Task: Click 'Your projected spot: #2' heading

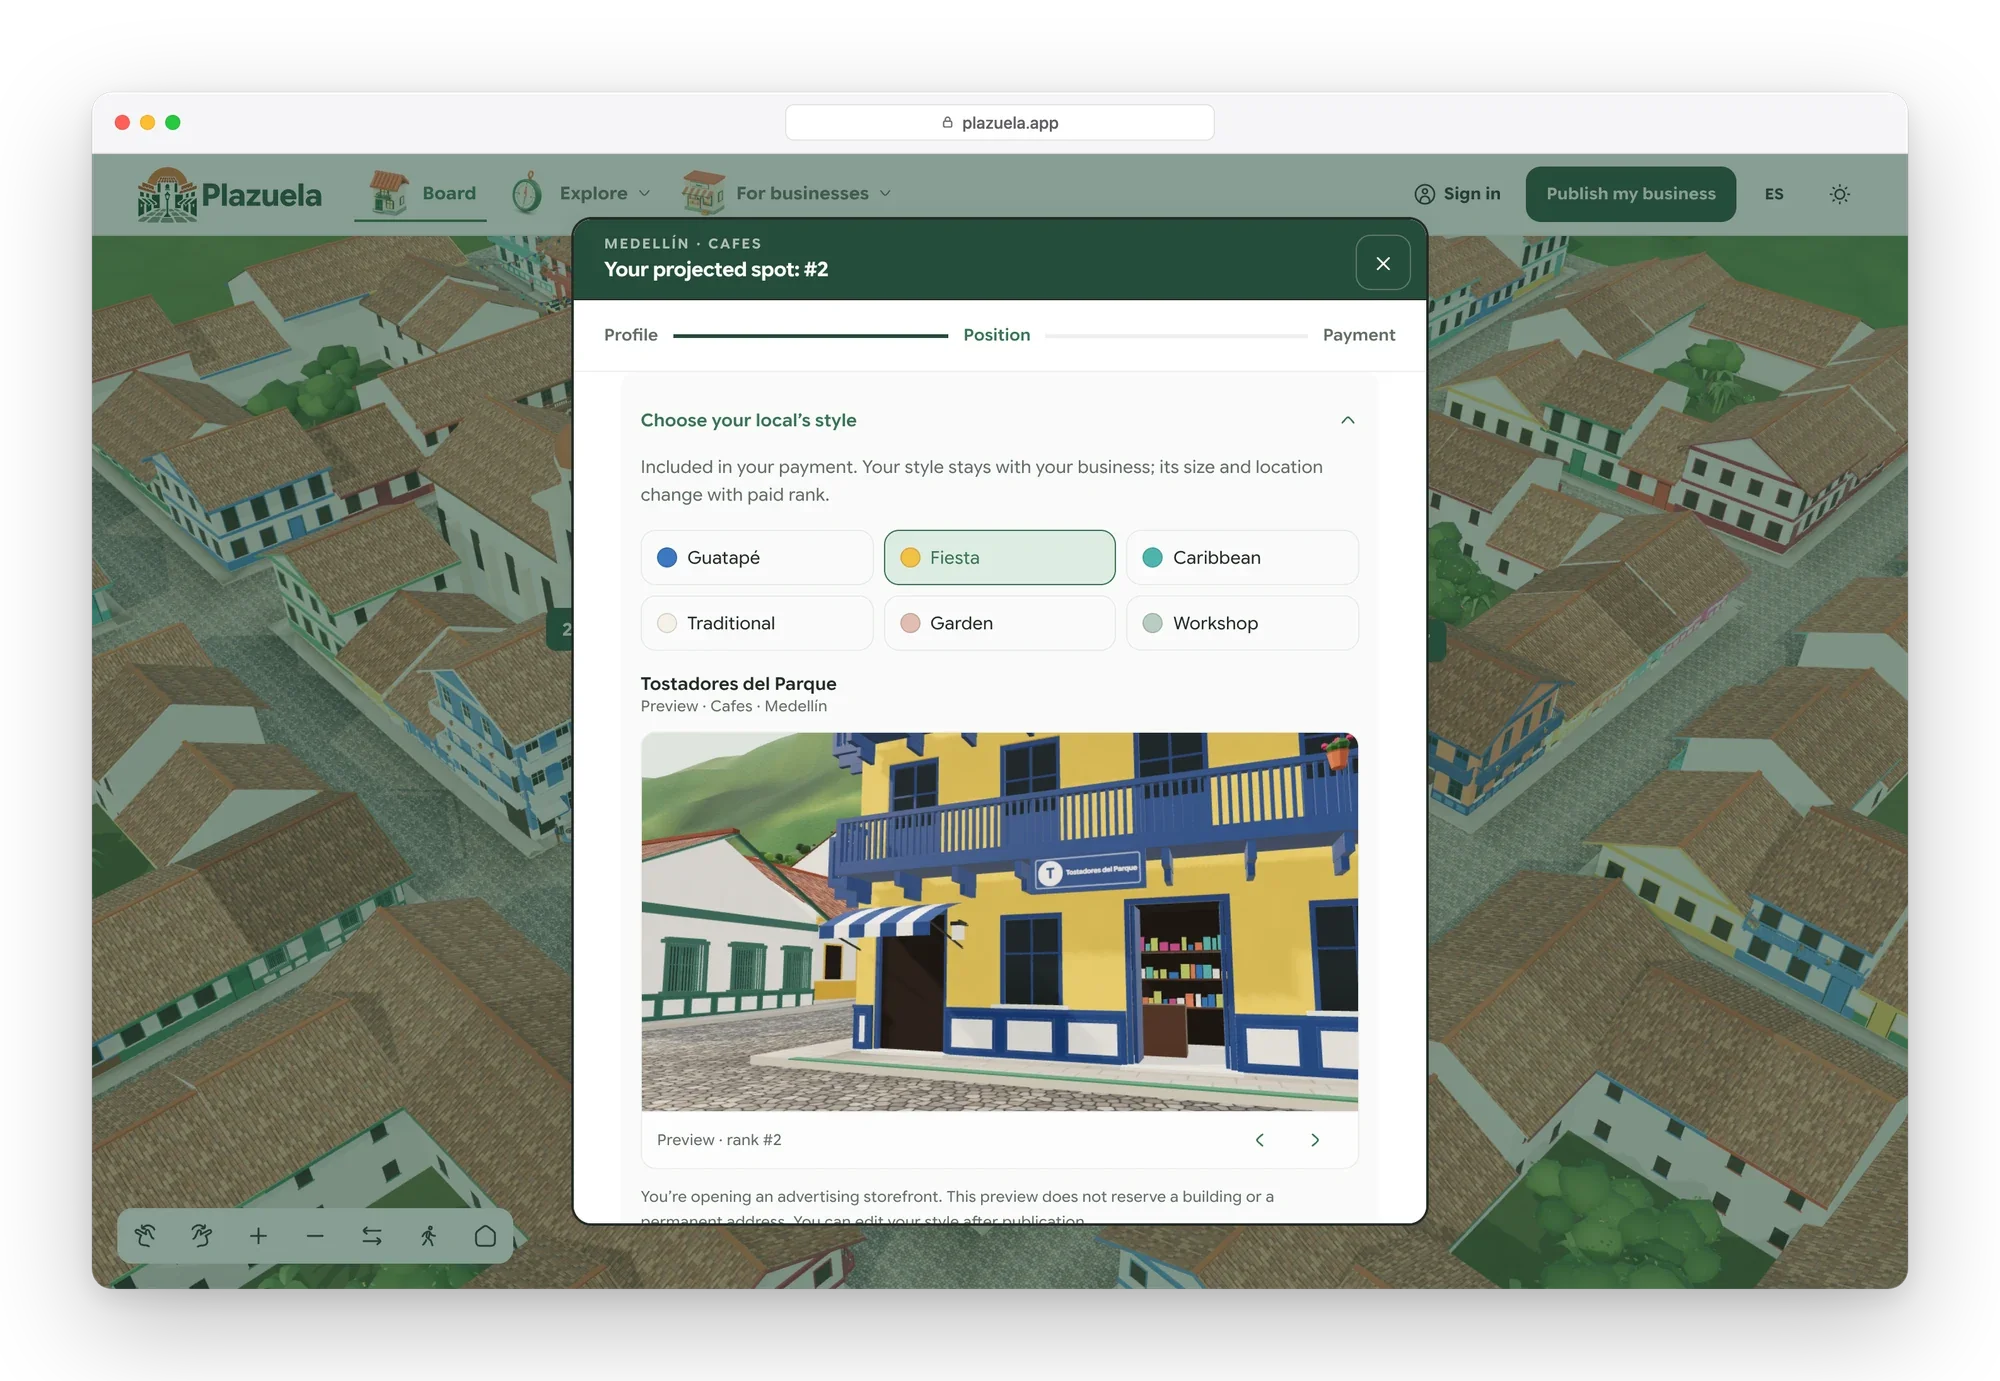Action: pos(716,269)
